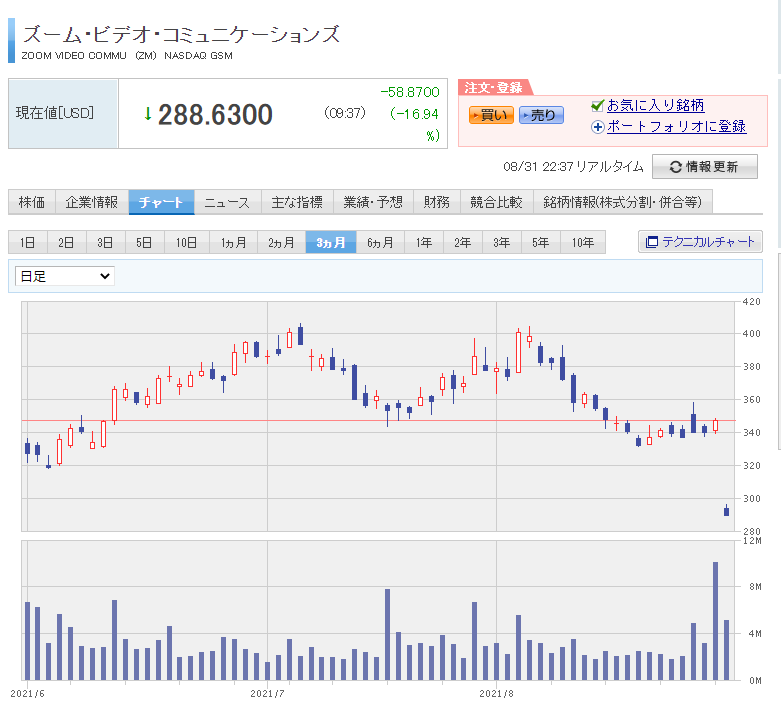Open the 主な指標 tab
The height and width of the screenshot is (704, 781).
point(297,202)
